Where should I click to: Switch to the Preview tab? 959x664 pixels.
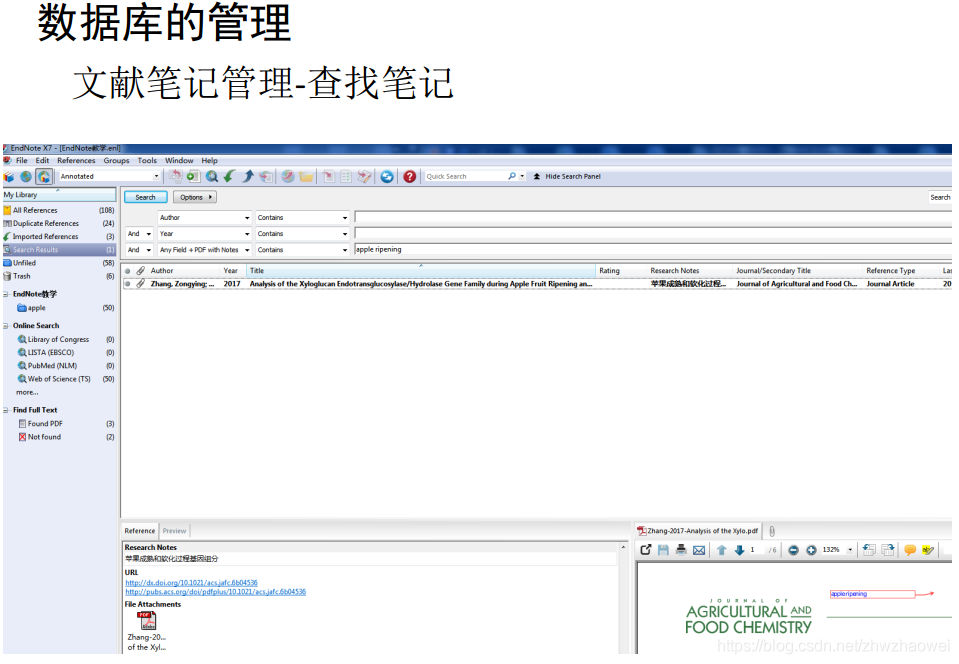point(174,531)
